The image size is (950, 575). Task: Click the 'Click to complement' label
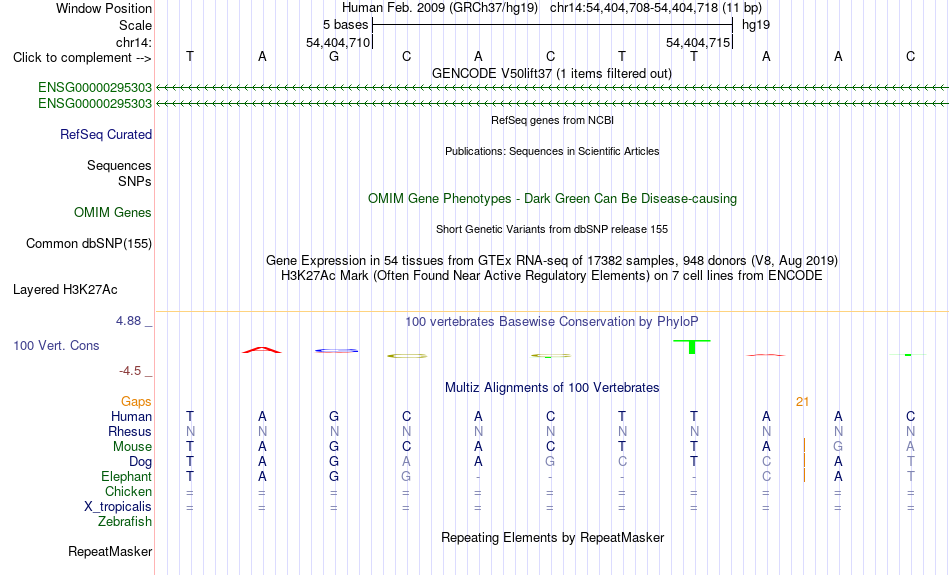click(x=82, y=58)
